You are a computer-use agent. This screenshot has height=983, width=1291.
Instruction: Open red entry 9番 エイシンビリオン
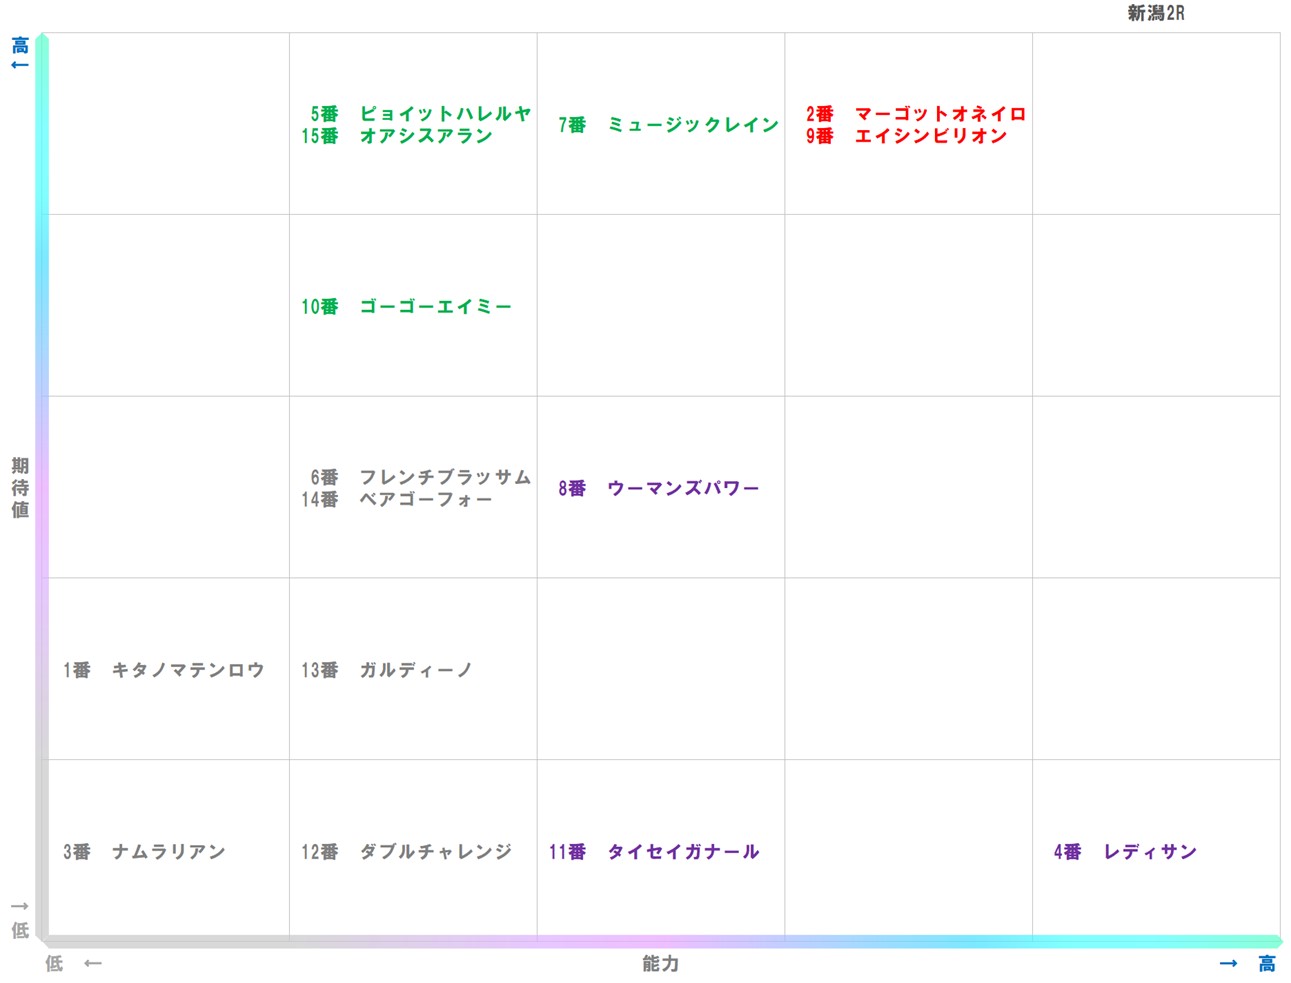pyautogui.click(x=906, y=136)
